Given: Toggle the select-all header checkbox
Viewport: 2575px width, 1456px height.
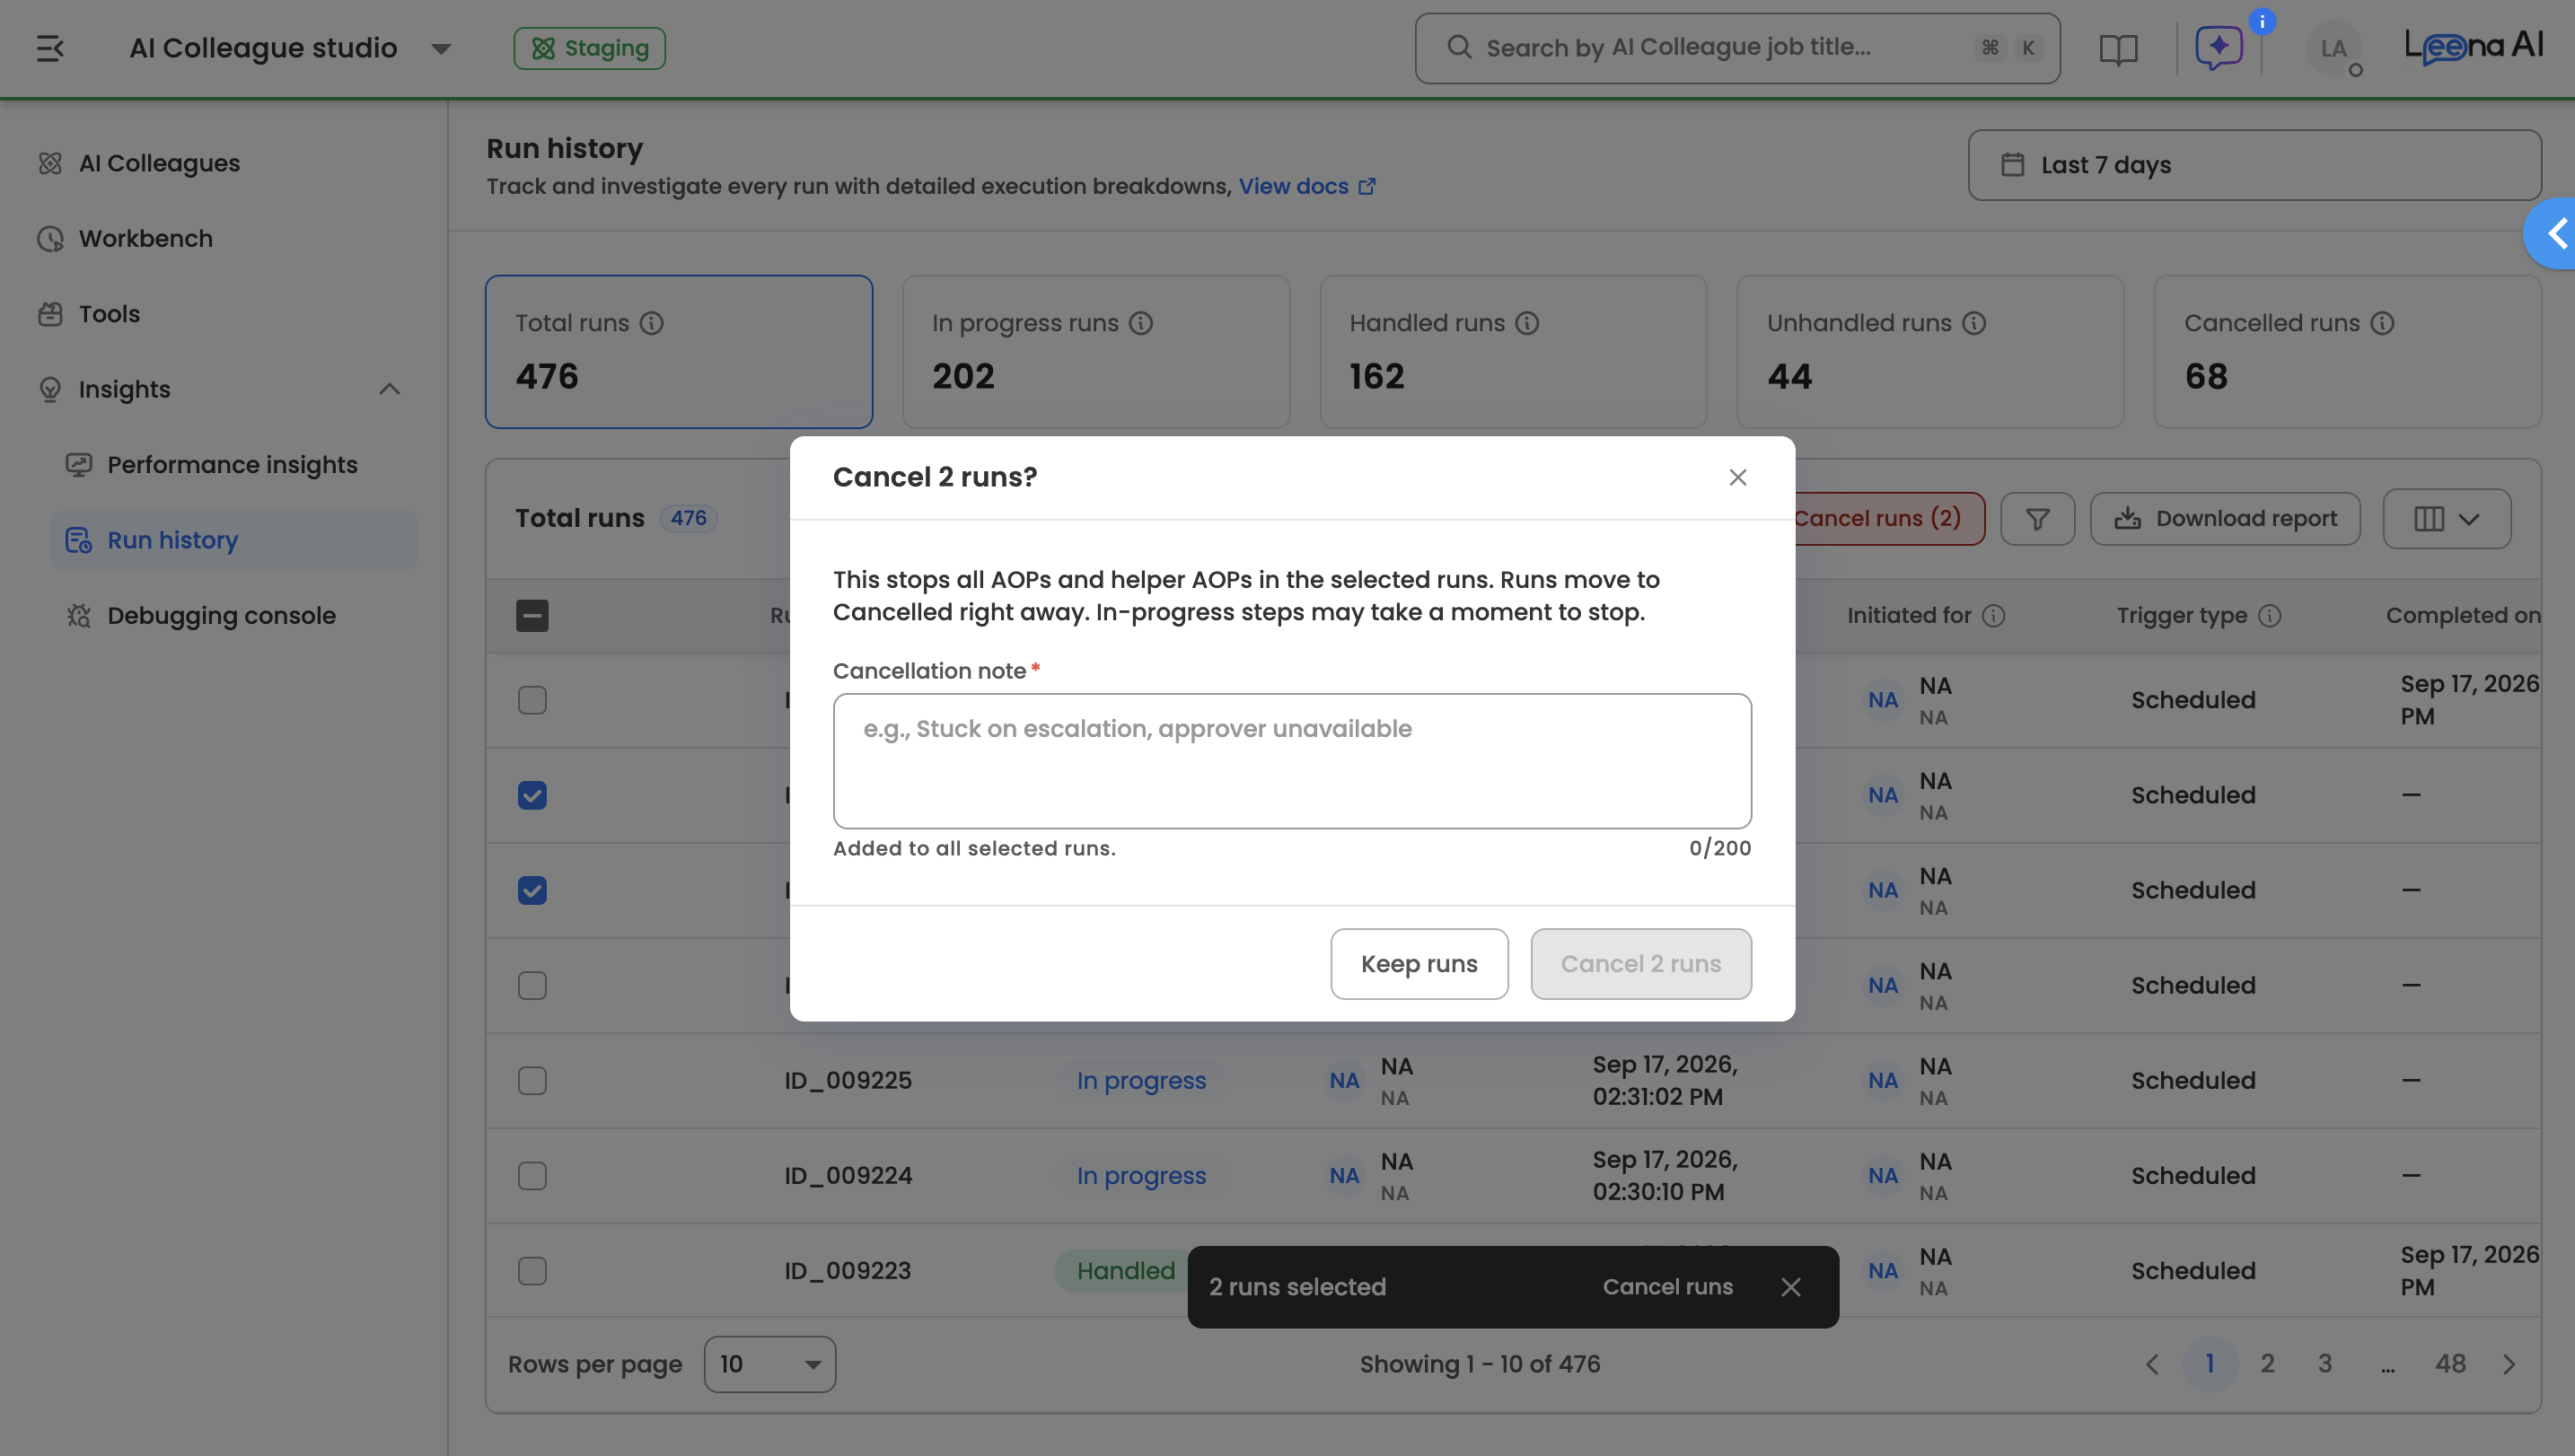Looking at the screenshot, I should (532, 616).
